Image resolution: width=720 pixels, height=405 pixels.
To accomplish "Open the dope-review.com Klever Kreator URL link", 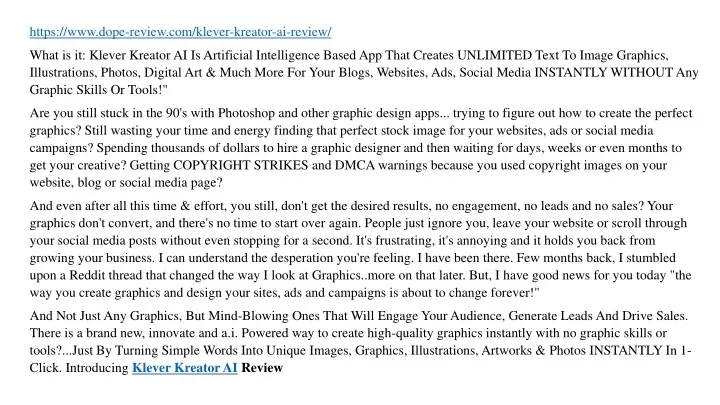I will [x=180, y=32].
